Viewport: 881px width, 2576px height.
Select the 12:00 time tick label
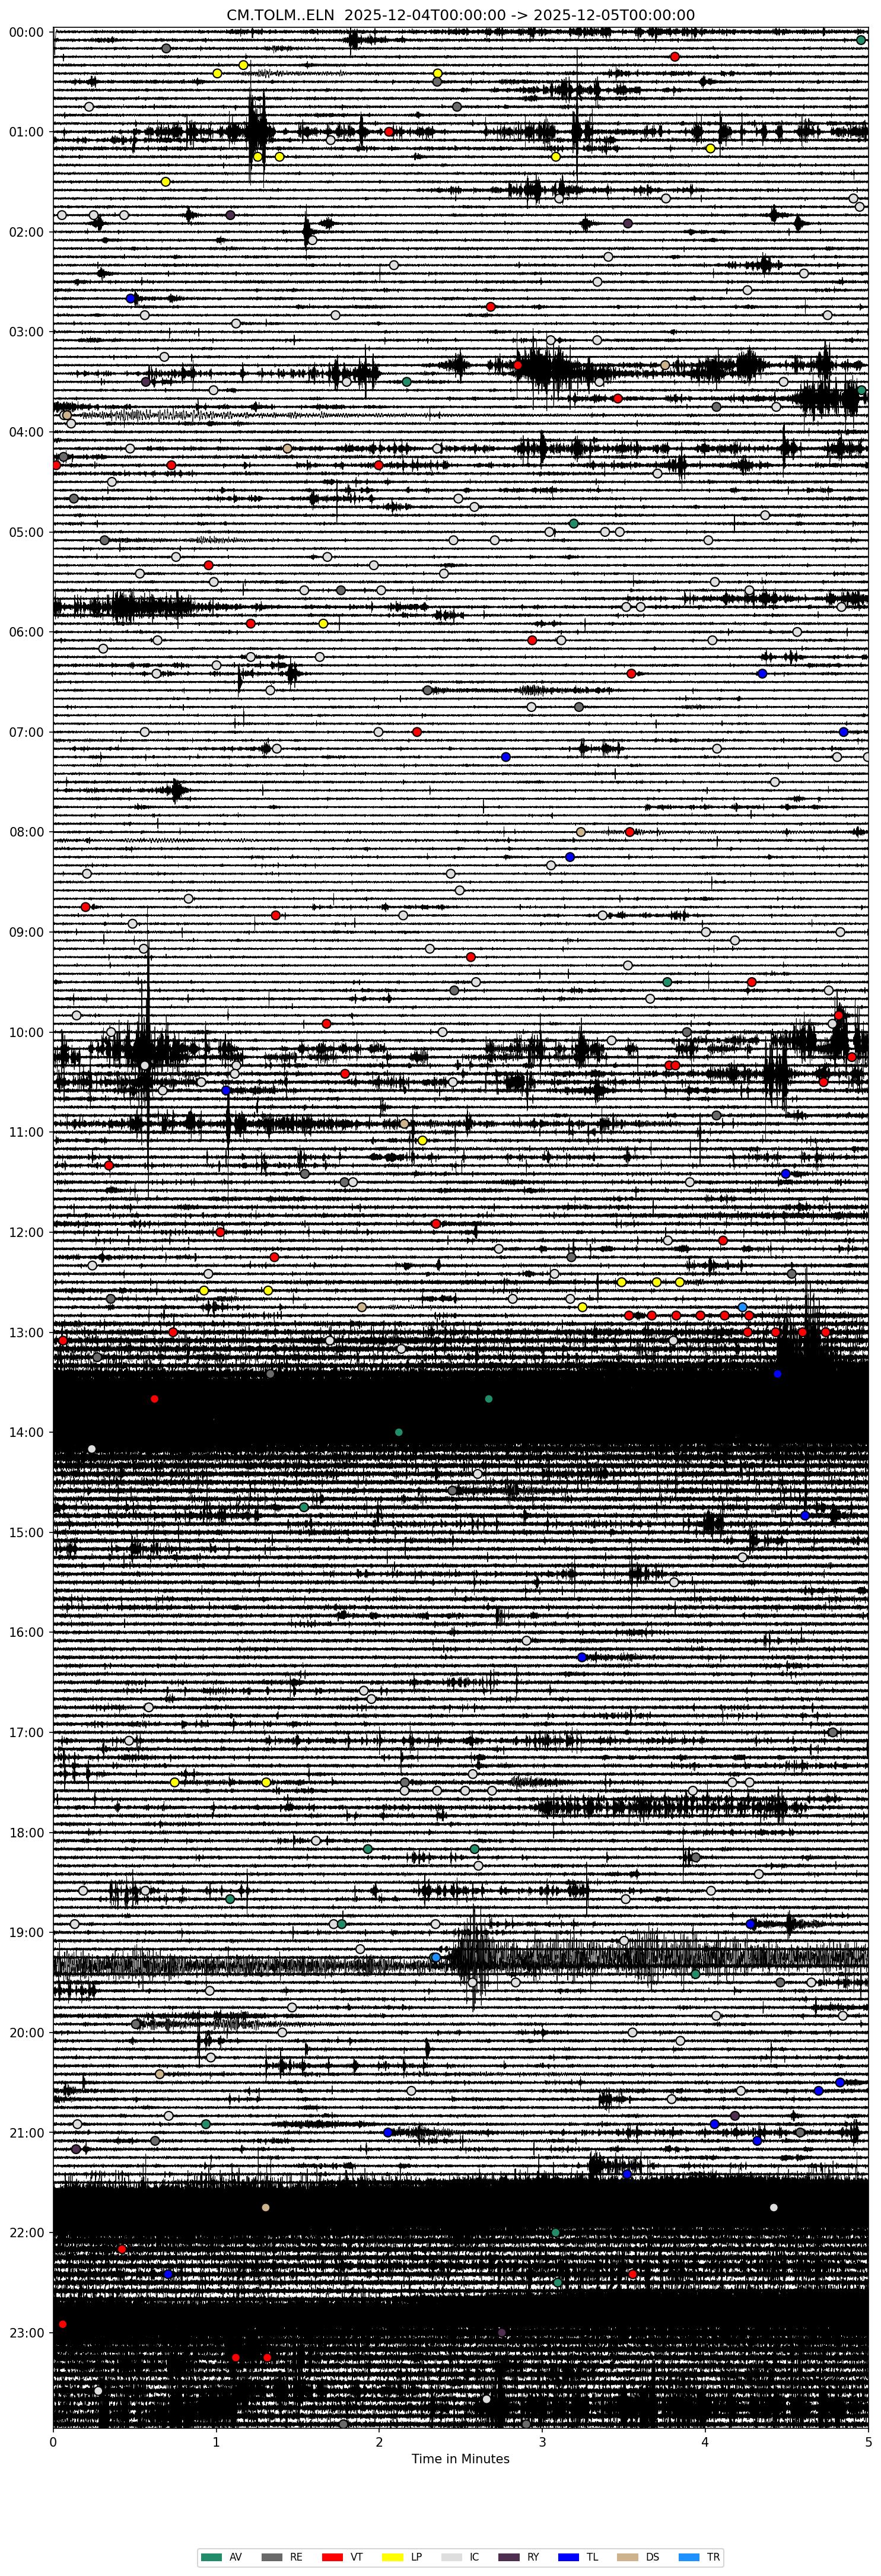click(26, 1232)
